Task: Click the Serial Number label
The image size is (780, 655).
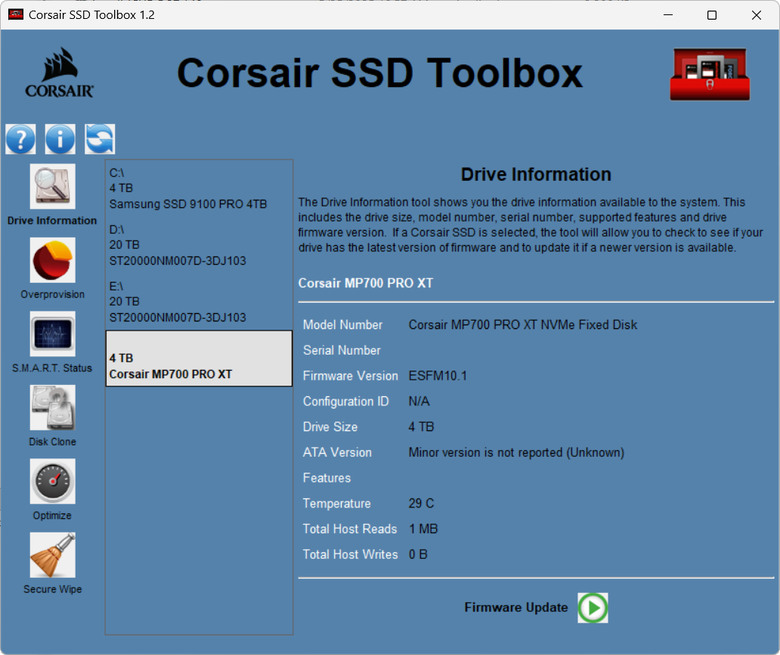Action: point(342,350)
